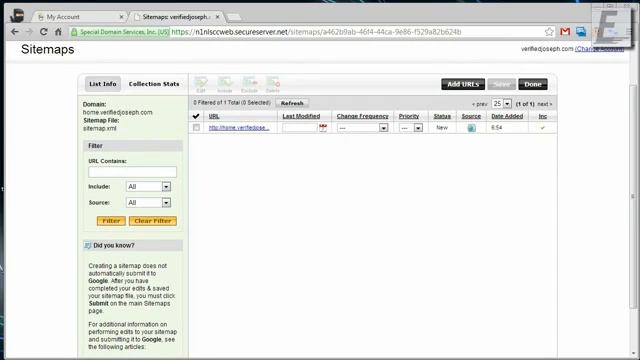This screenshot has width=640, height=360.
Task: Sort by the Last Modified column header
Action: tap(301, 116)
